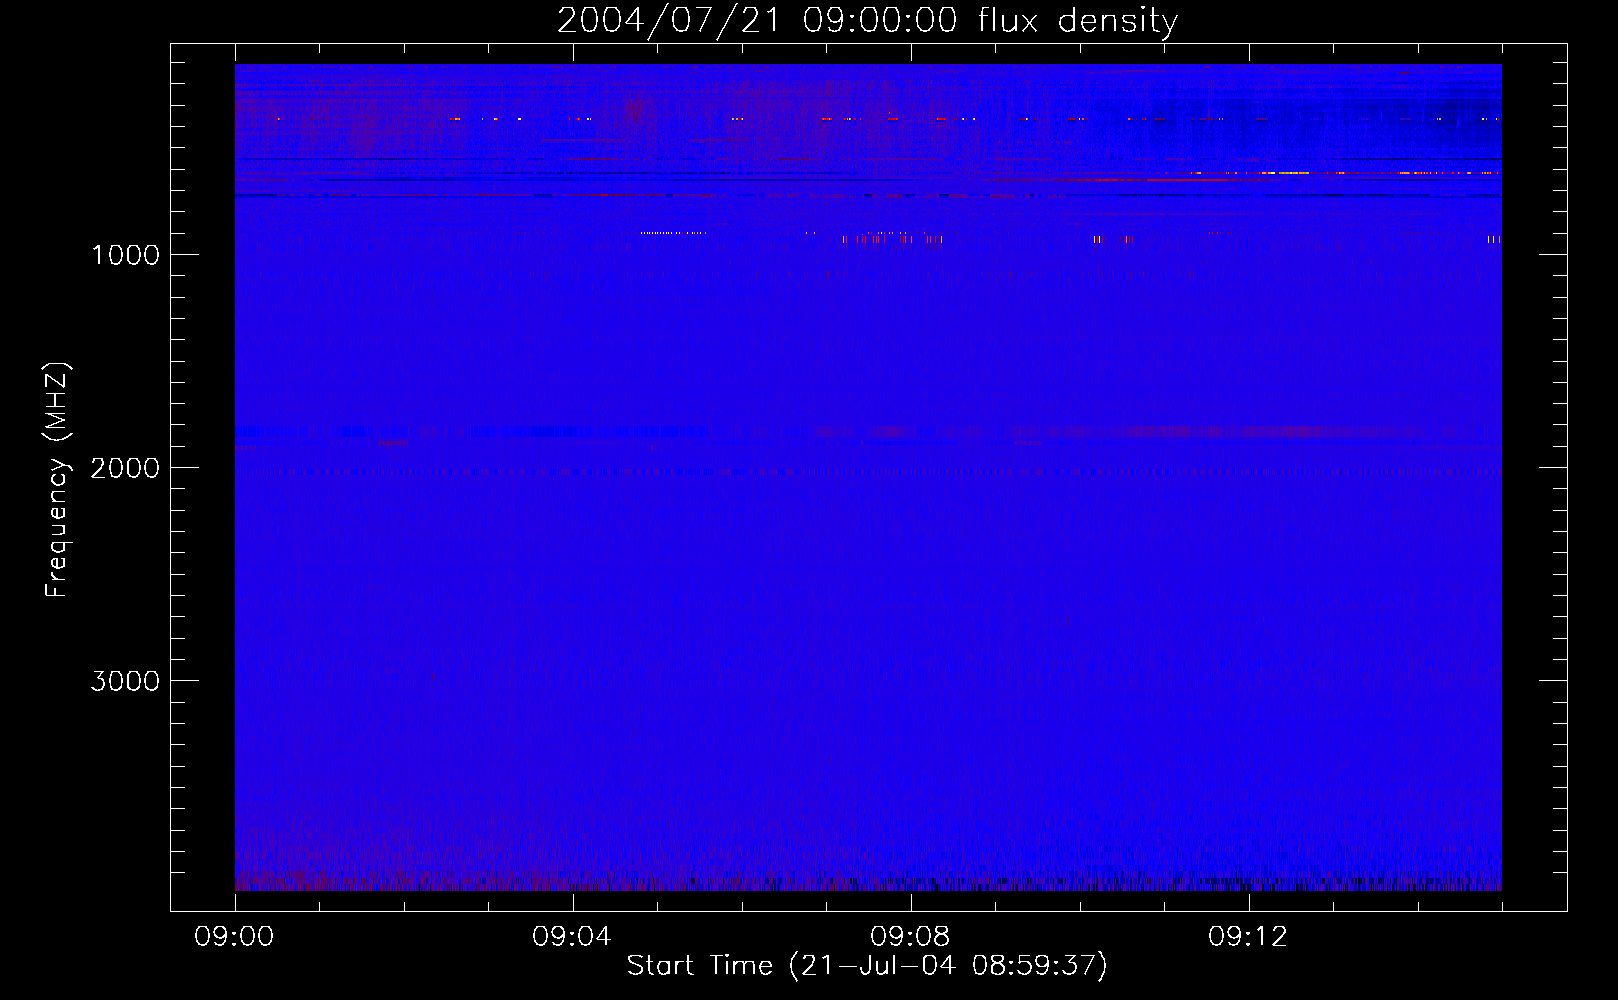Click the '09:12' time axis label
1618x1000 pixels.
pyautogui.click(x=1249, y=937)
